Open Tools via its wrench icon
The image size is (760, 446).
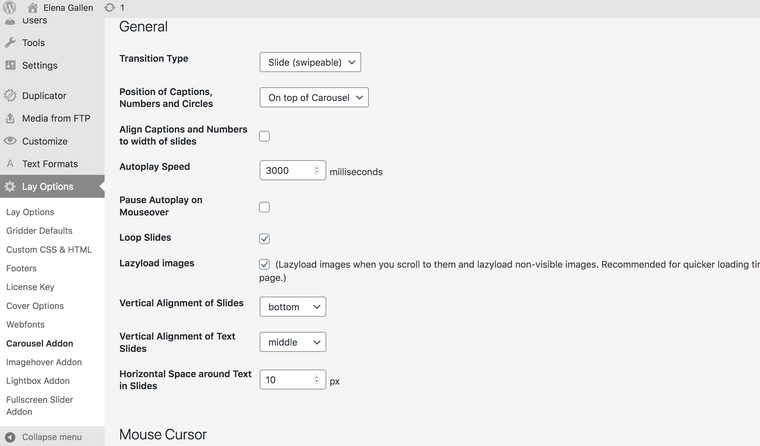coord(10,43)
